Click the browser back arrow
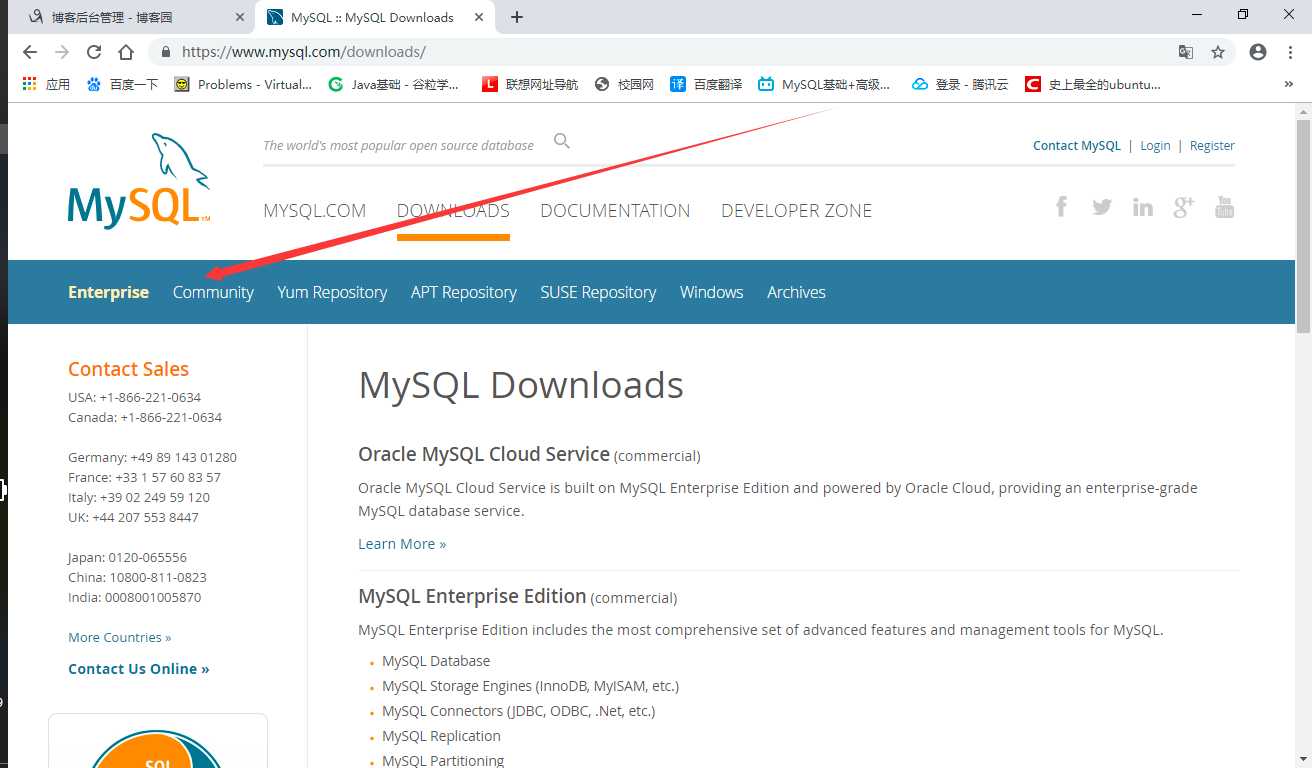 [x=30, y=52]
